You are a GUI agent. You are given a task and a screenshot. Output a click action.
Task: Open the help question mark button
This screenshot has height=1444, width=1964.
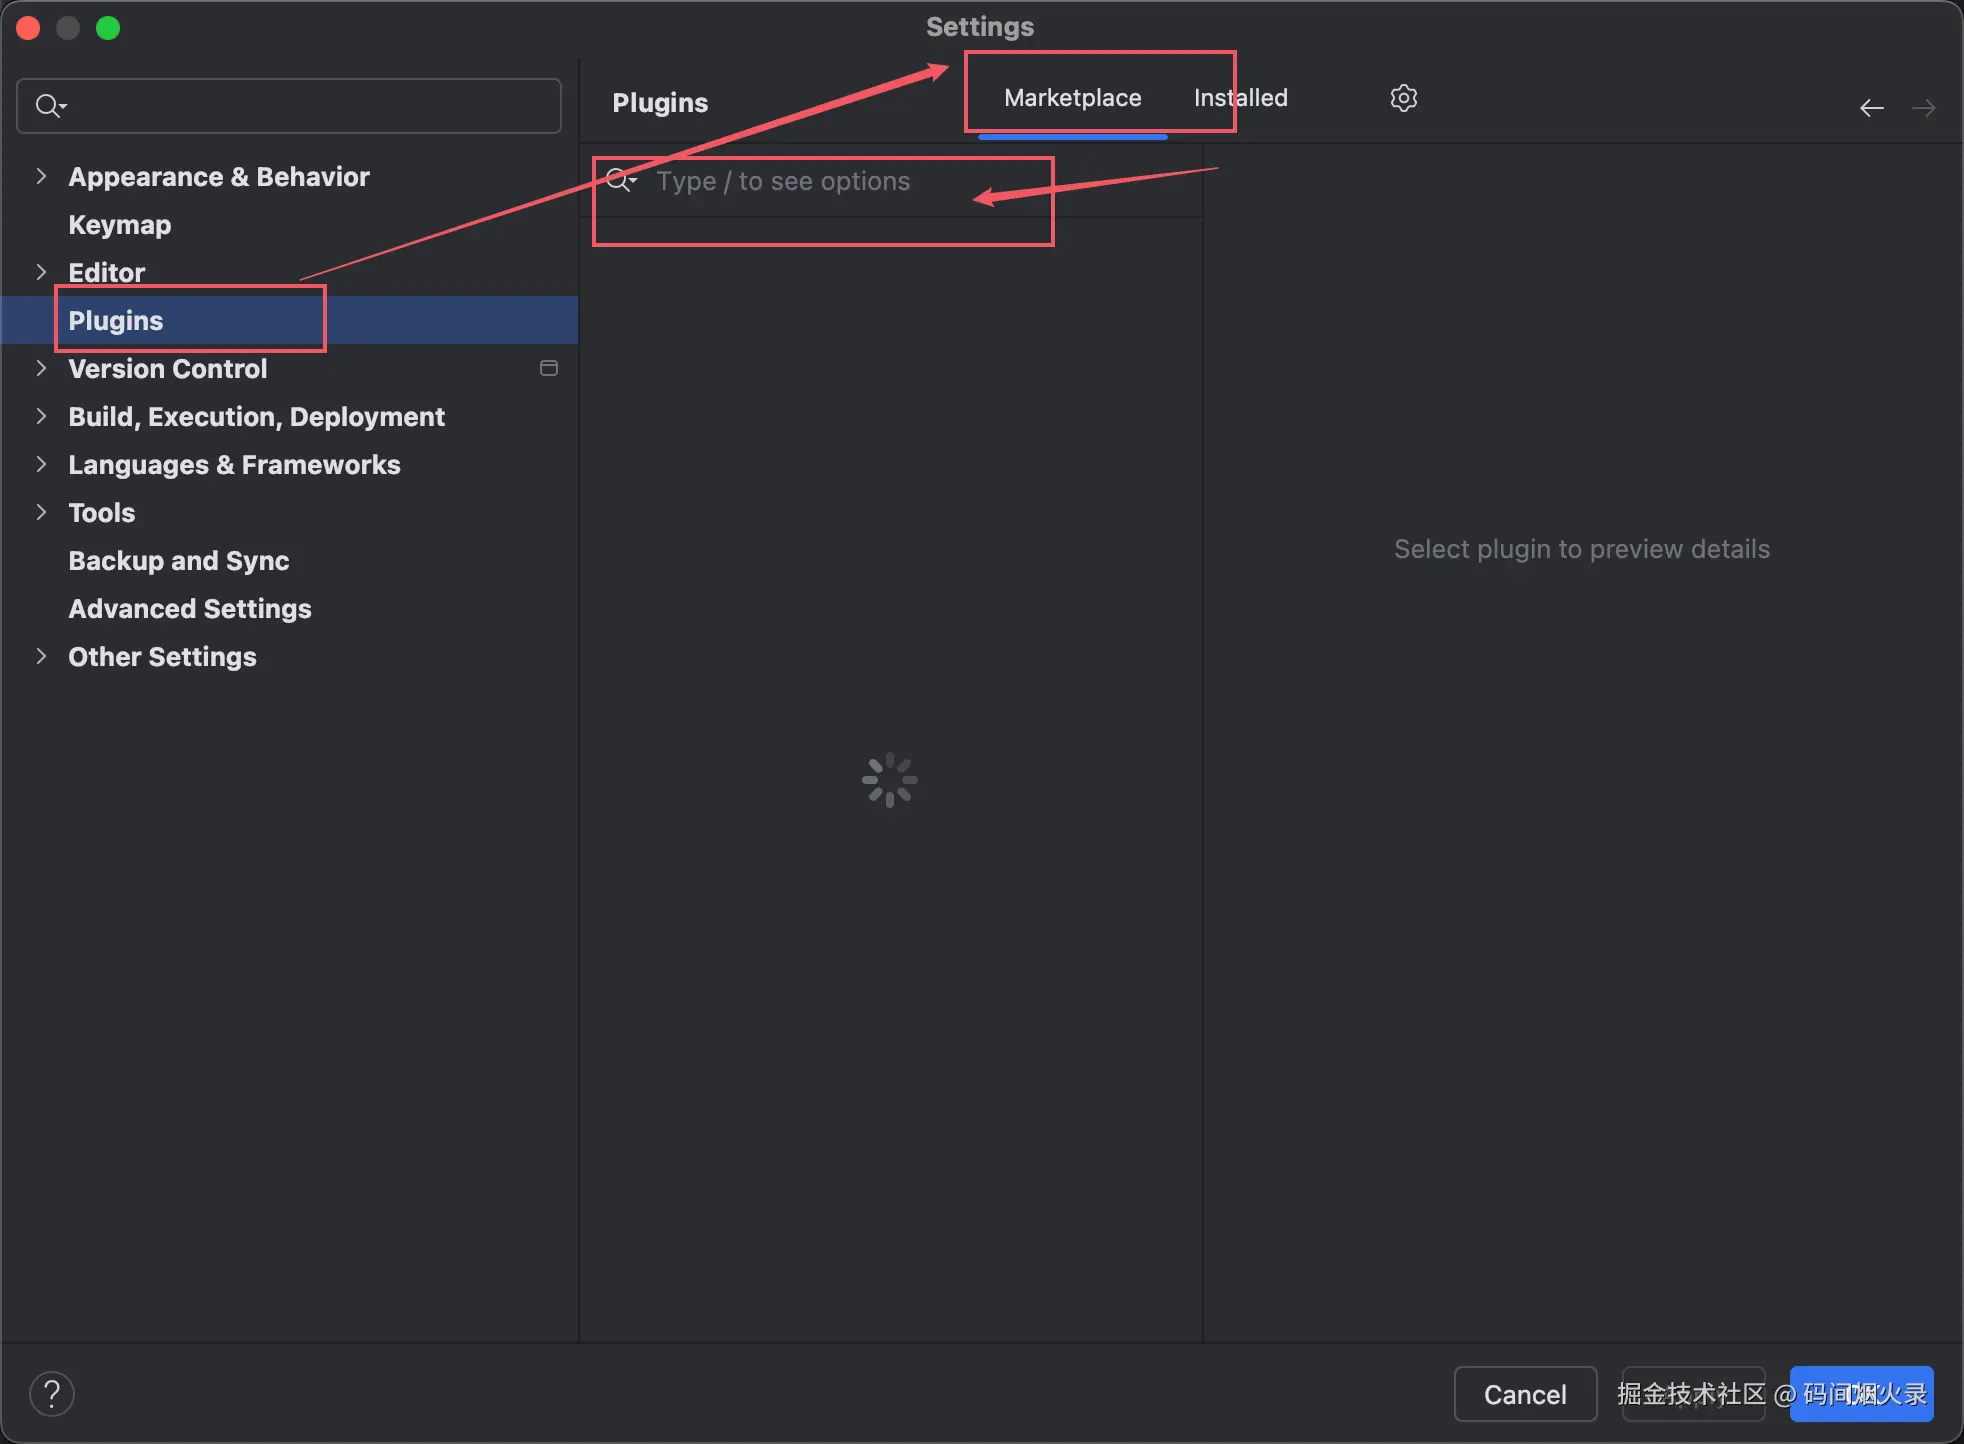tap(52, 1393)
